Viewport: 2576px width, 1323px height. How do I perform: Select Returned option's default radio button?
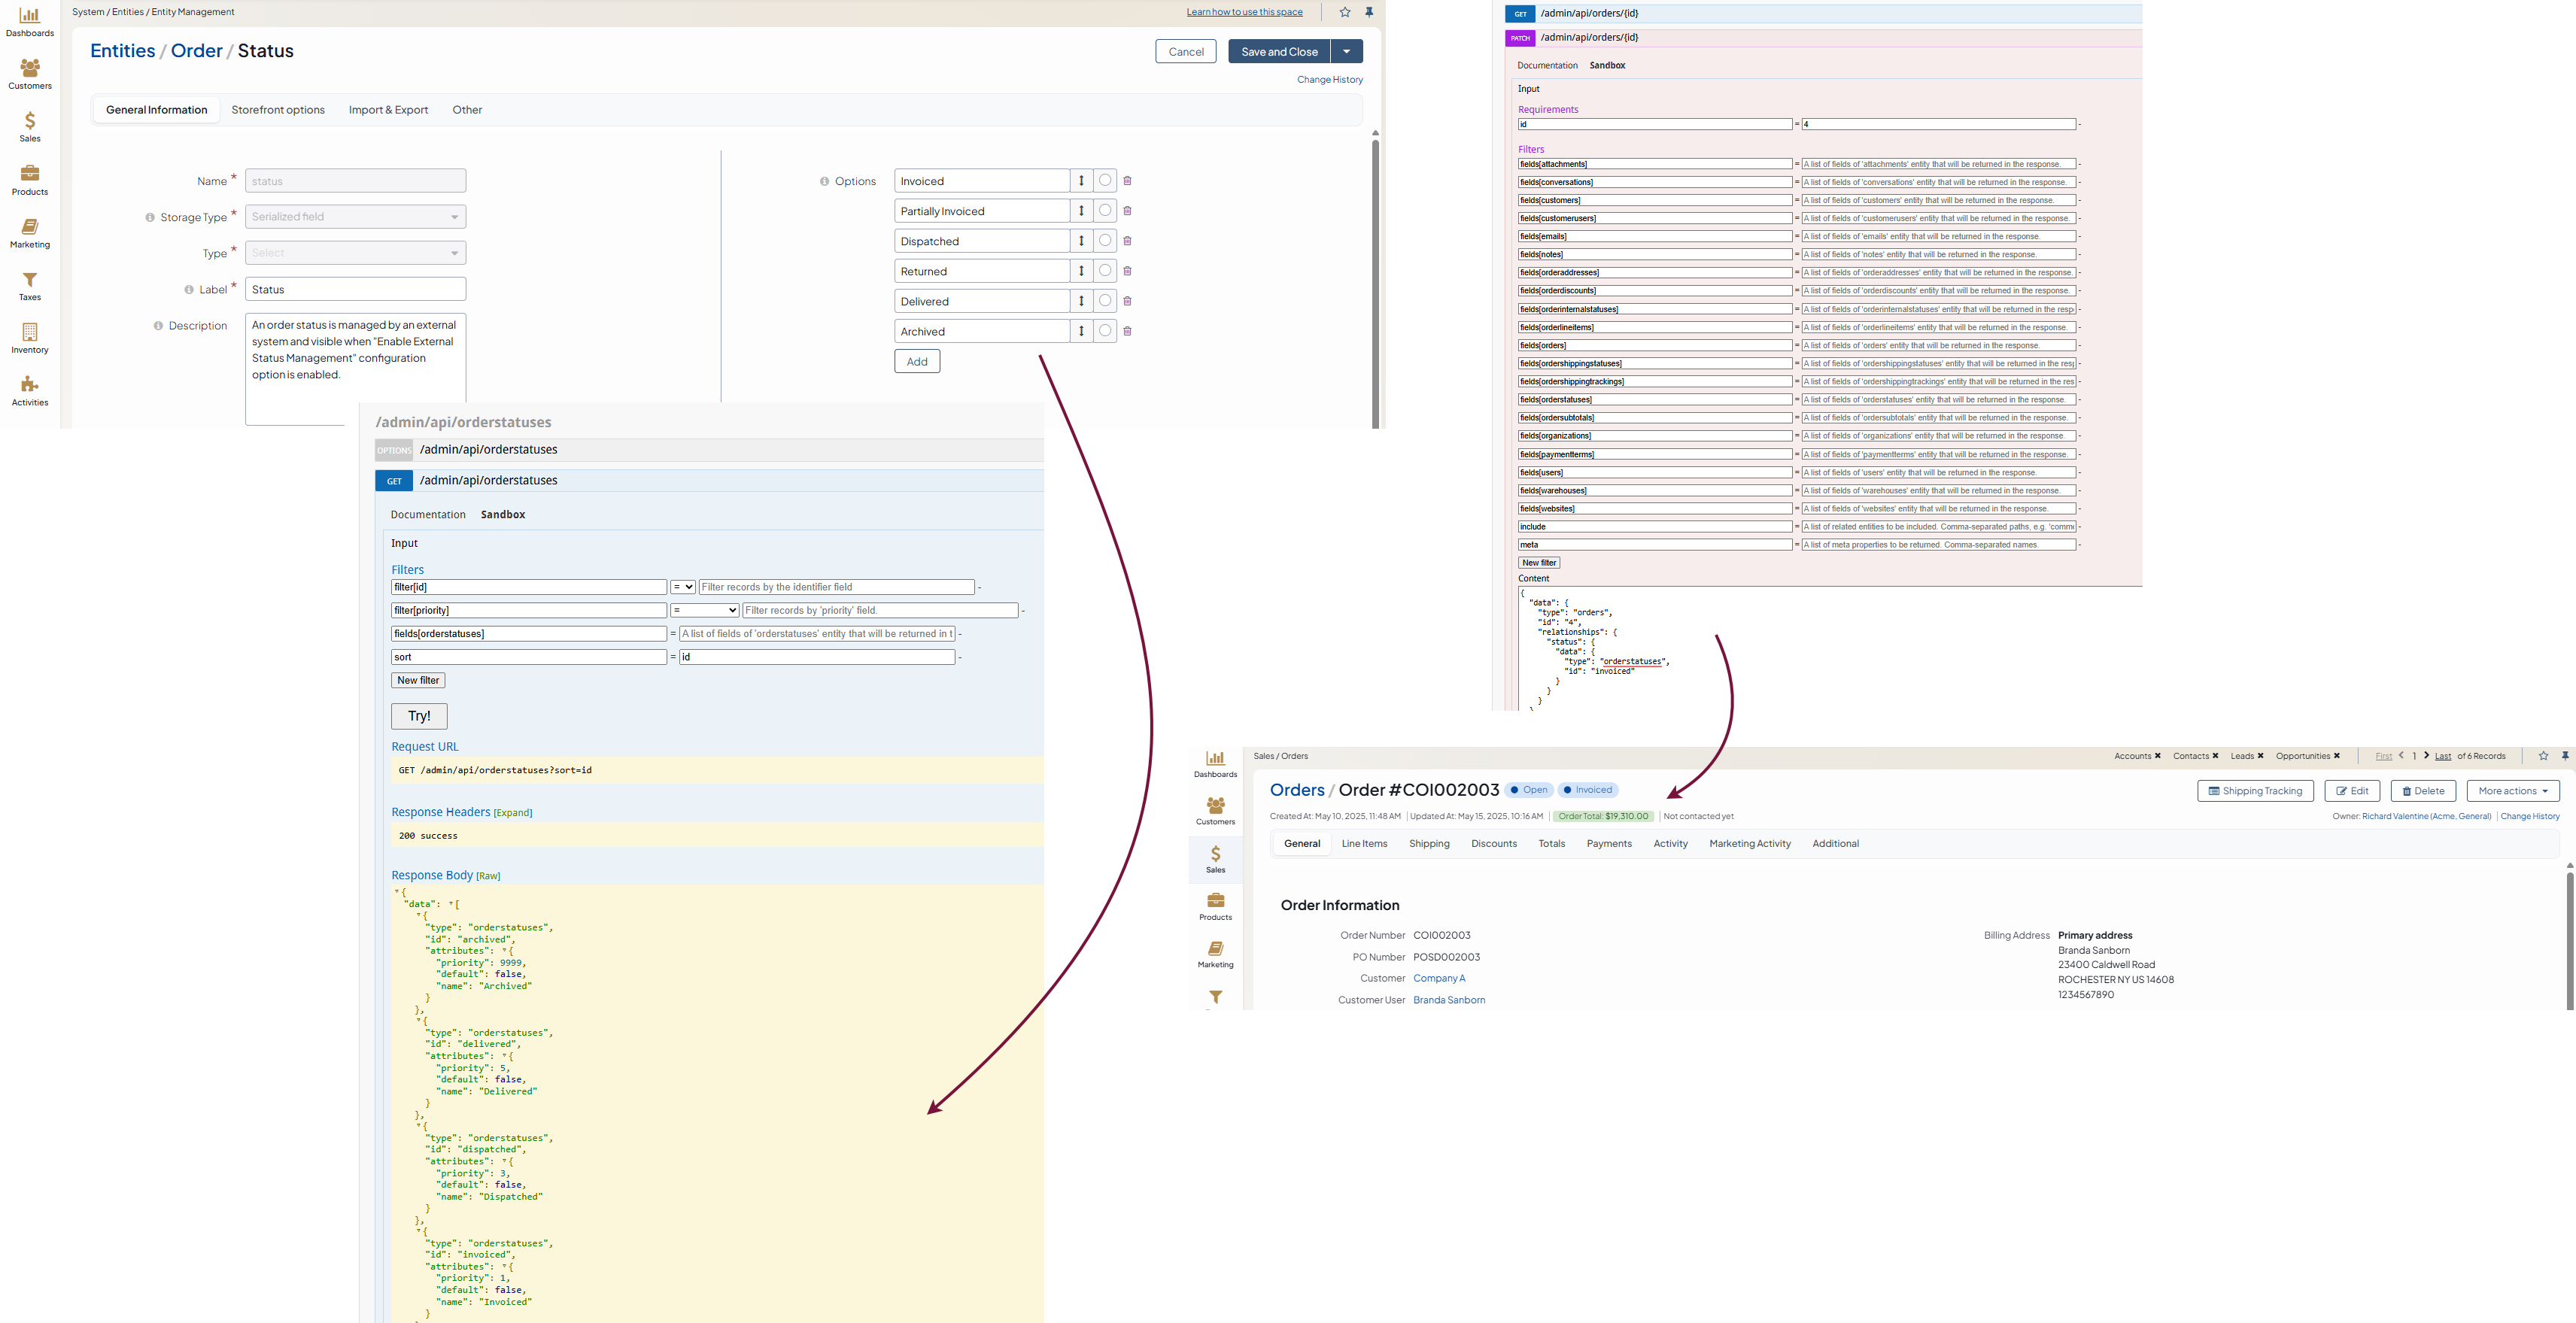pos(1105,271)
